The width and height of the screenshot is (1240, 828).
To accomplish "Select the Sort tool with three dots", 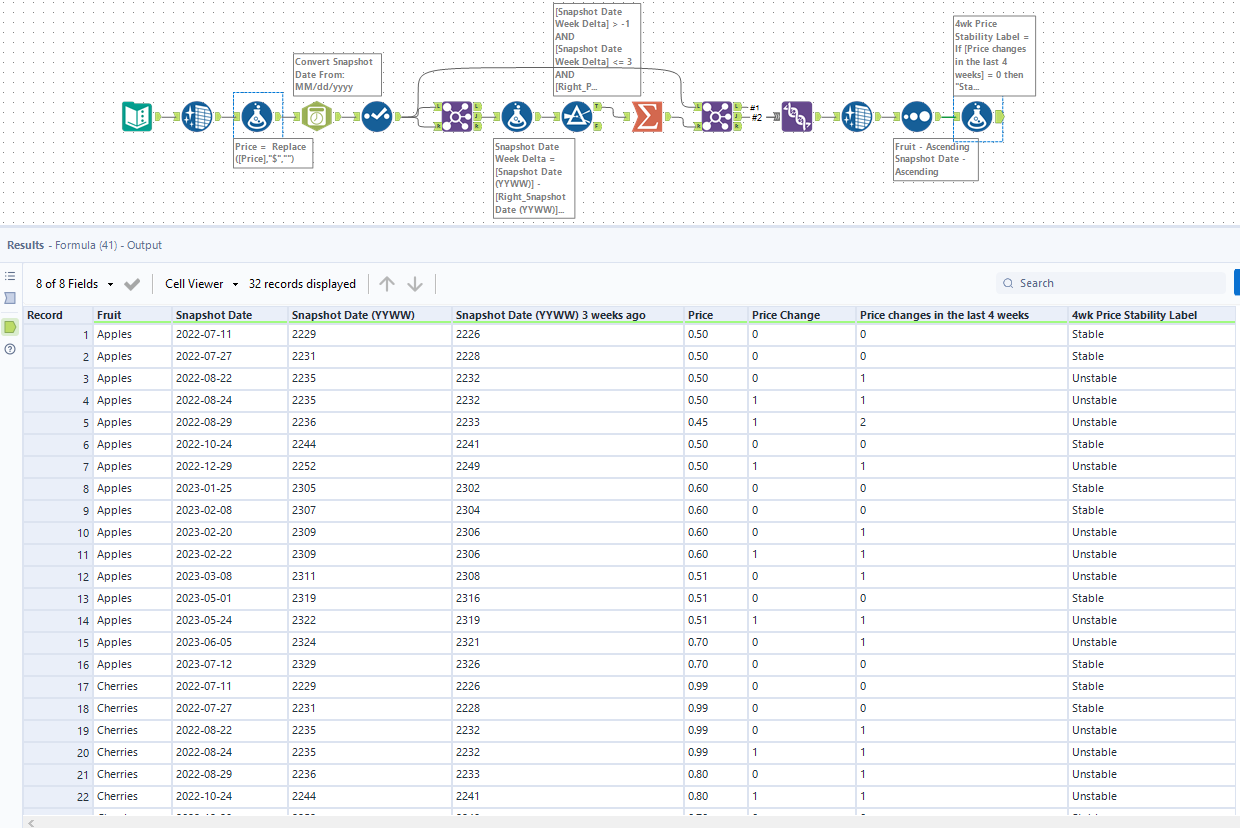I will click(916, 117).
